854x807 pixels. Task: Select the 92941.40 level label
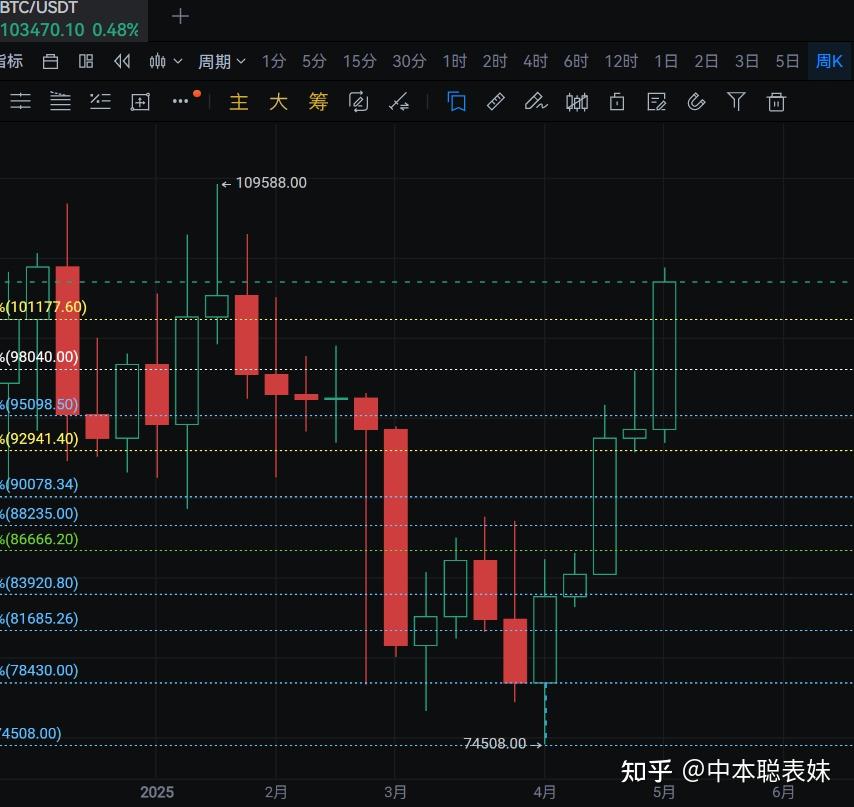click(x=39, y=439)
